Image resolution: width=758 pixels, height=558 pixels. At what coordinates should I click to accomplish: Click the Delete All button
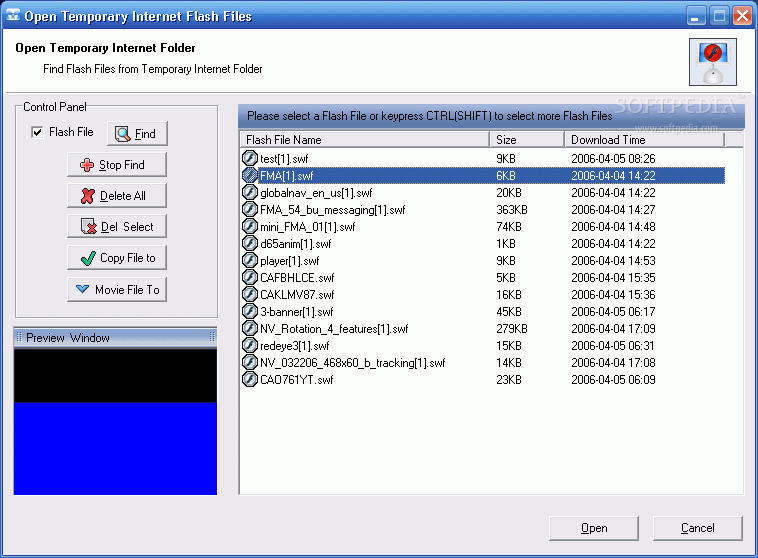pos(117,196)
